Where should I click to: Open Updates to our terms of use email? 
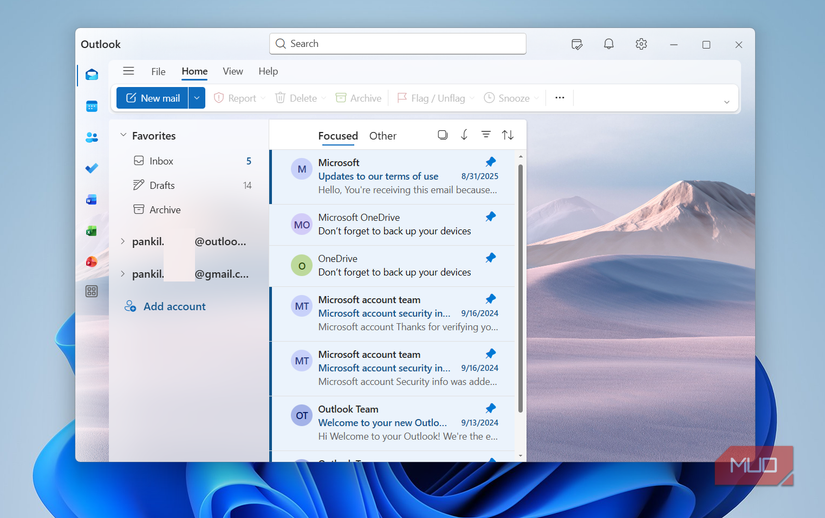pyautogui.click(x=394, y=177)
